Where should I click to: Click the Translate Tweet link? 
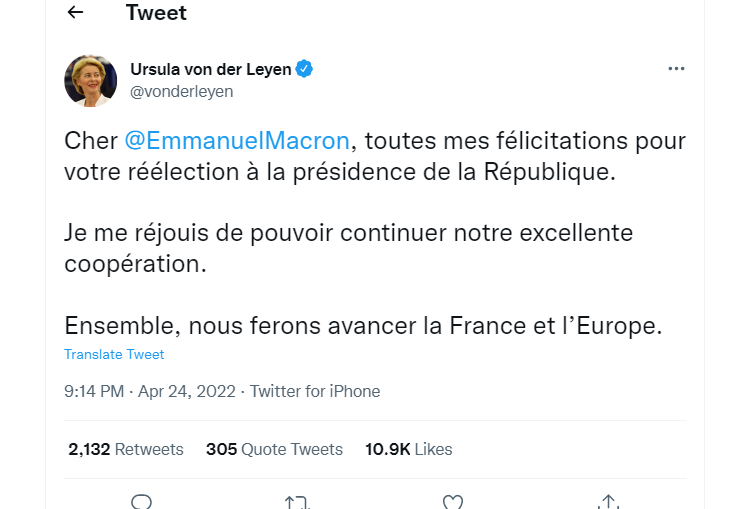114,354
